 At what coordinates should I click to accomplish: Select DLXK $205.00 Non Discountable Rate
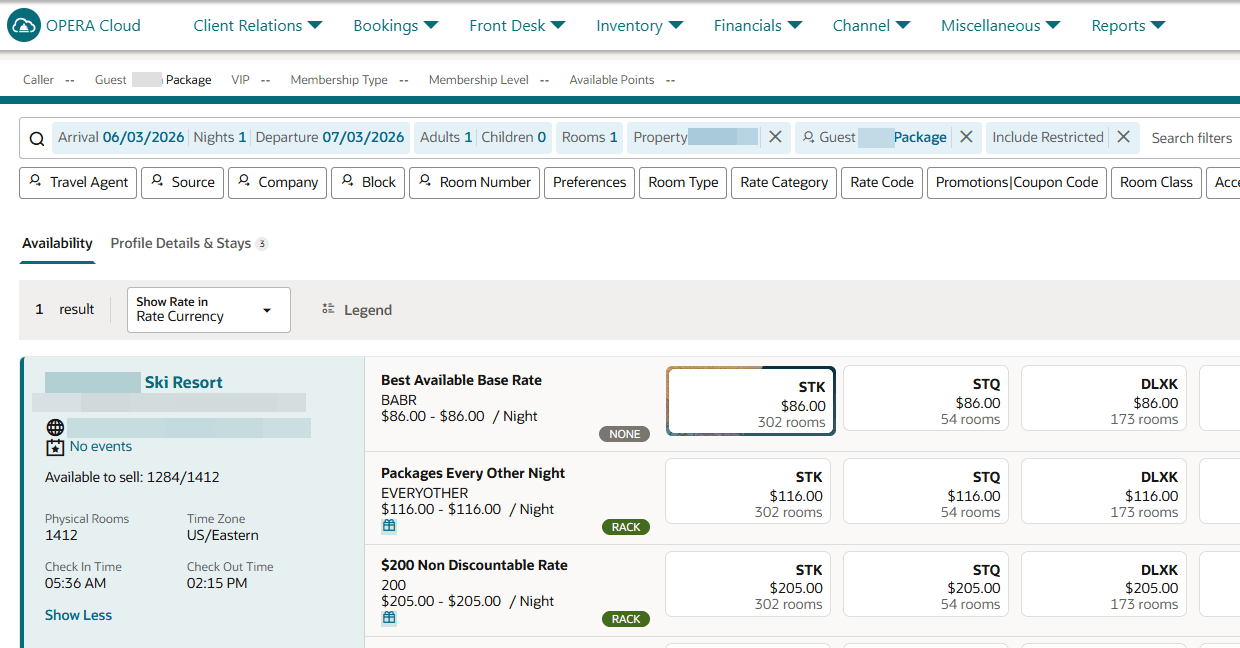[x=1104, y=583]
